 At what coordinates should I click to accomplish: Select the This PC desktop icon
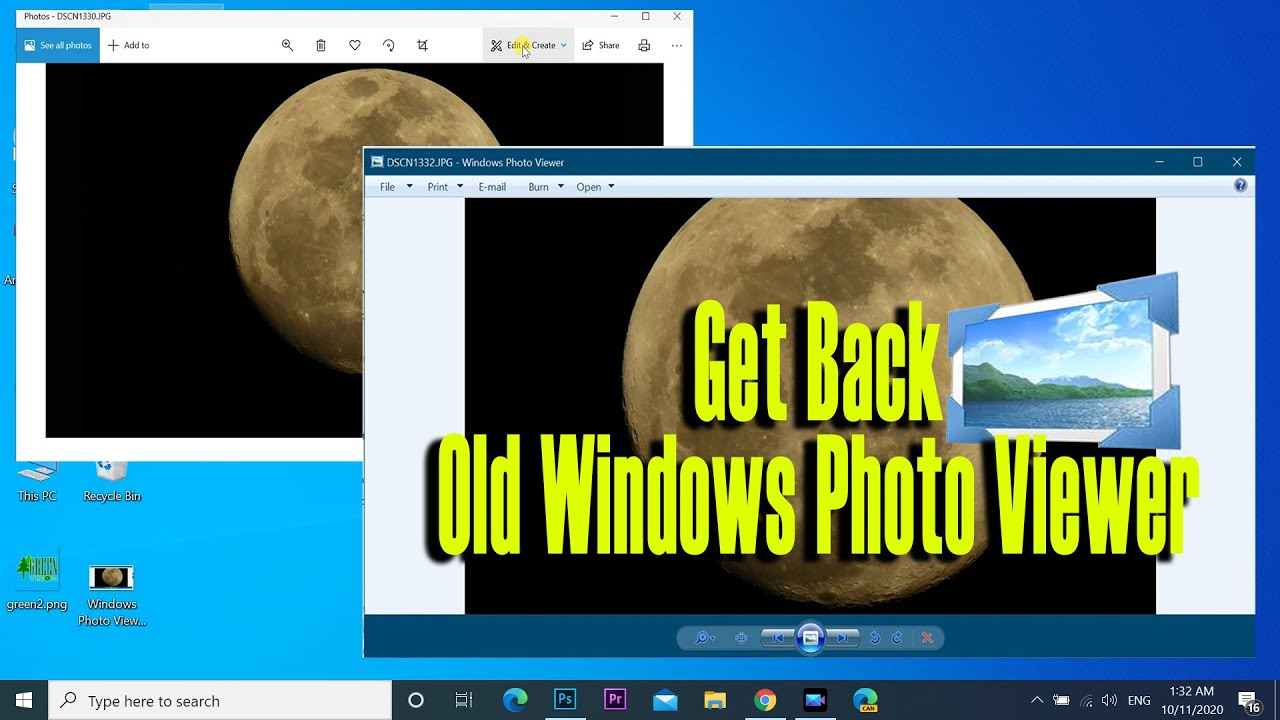(37, 481)
